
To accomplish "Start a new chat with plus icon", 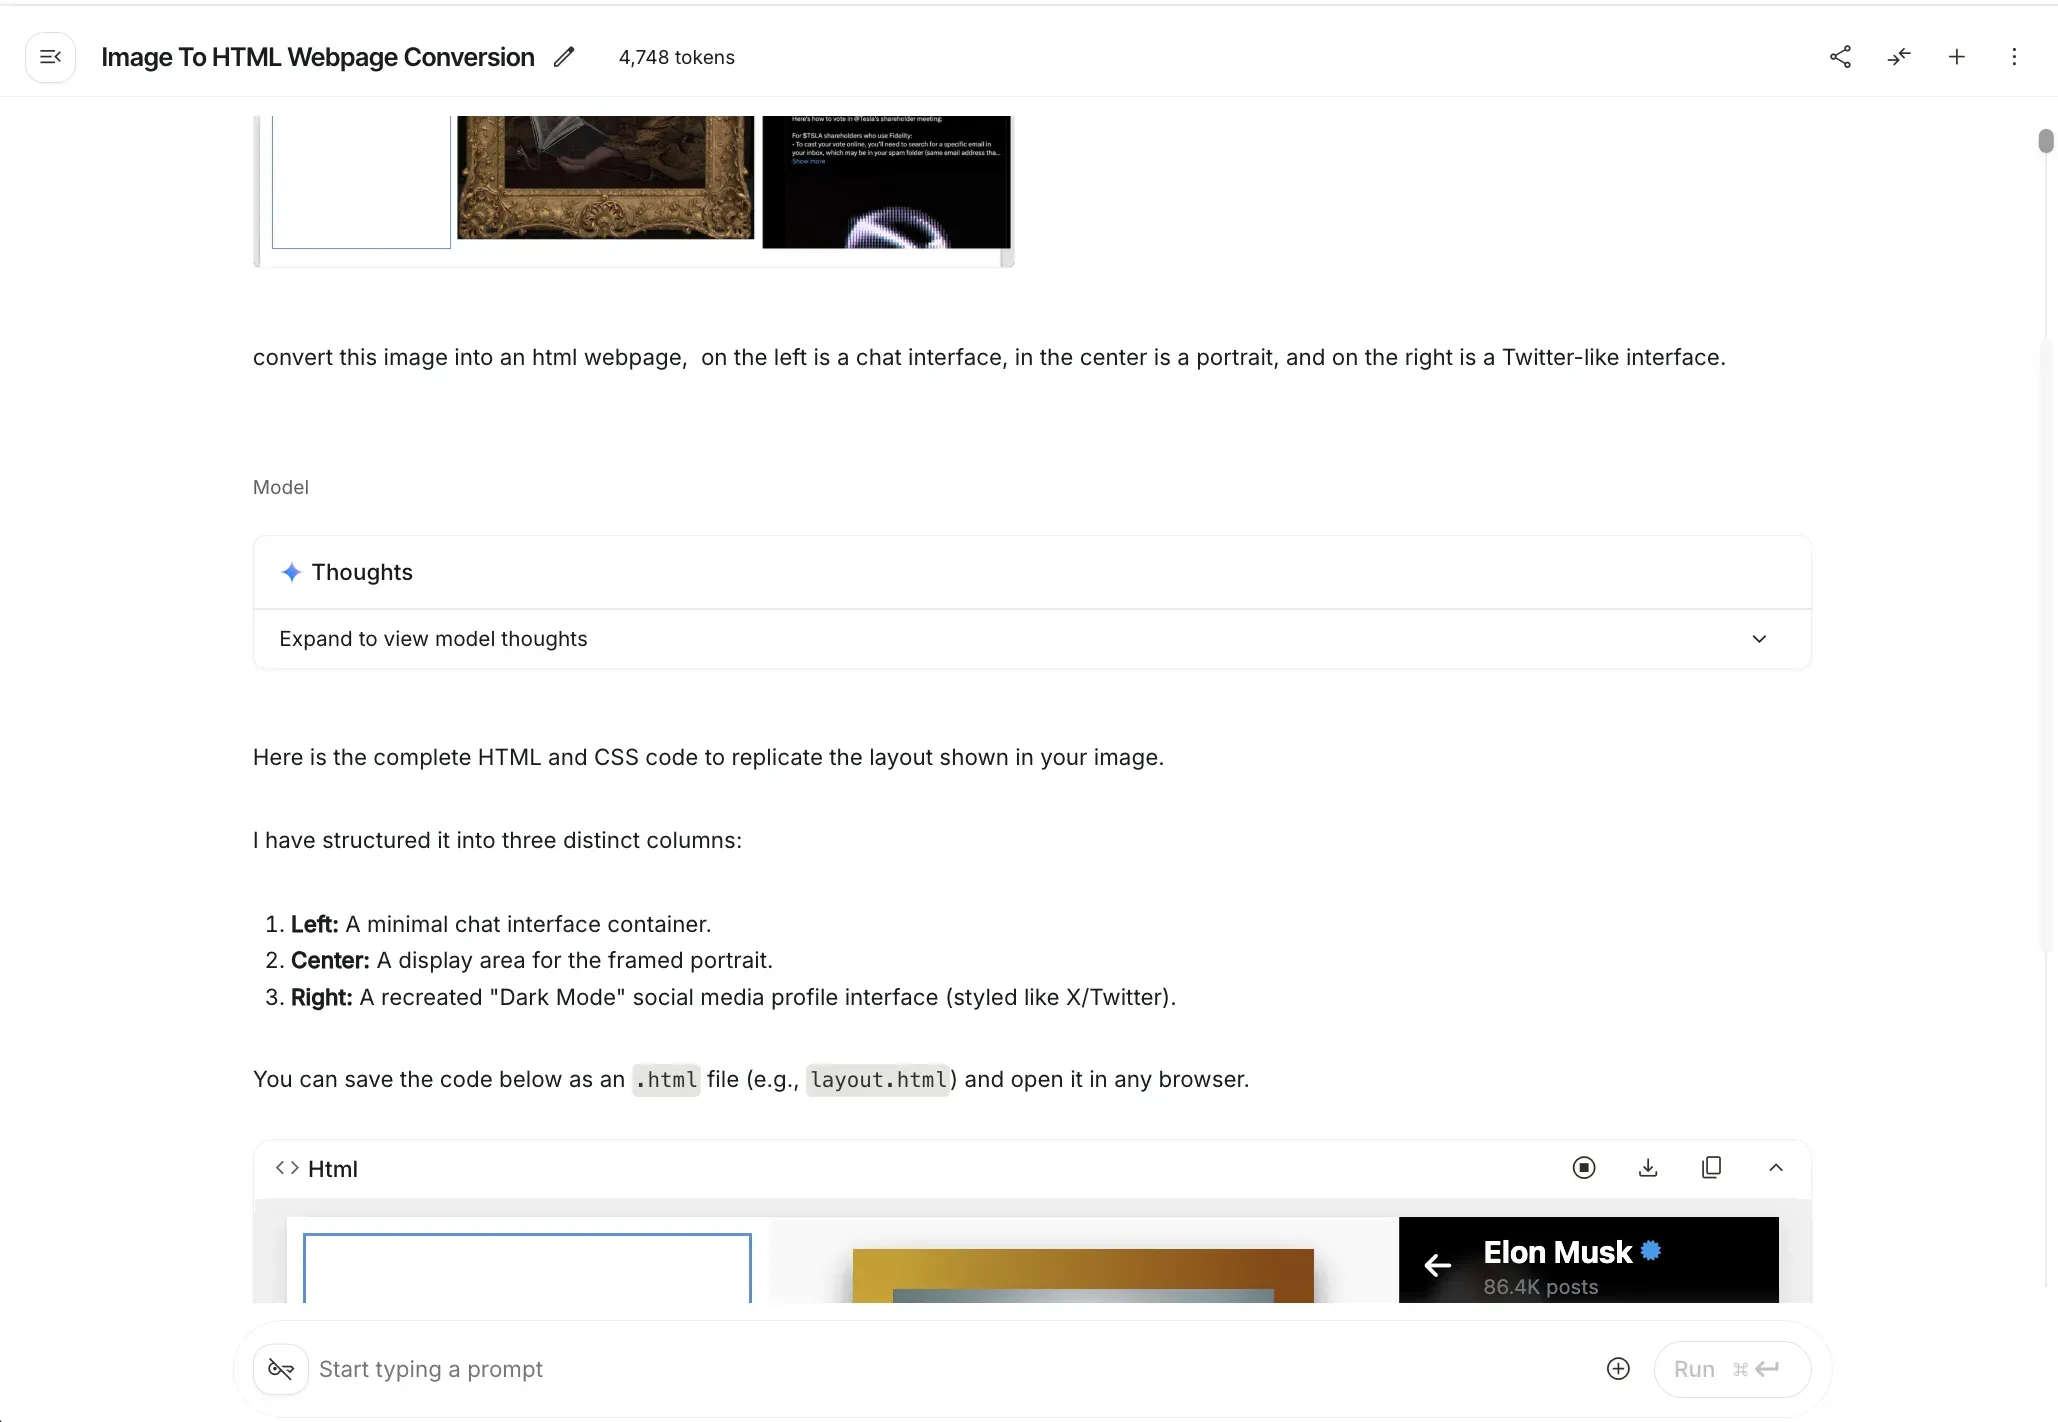I will point(1957,57).
